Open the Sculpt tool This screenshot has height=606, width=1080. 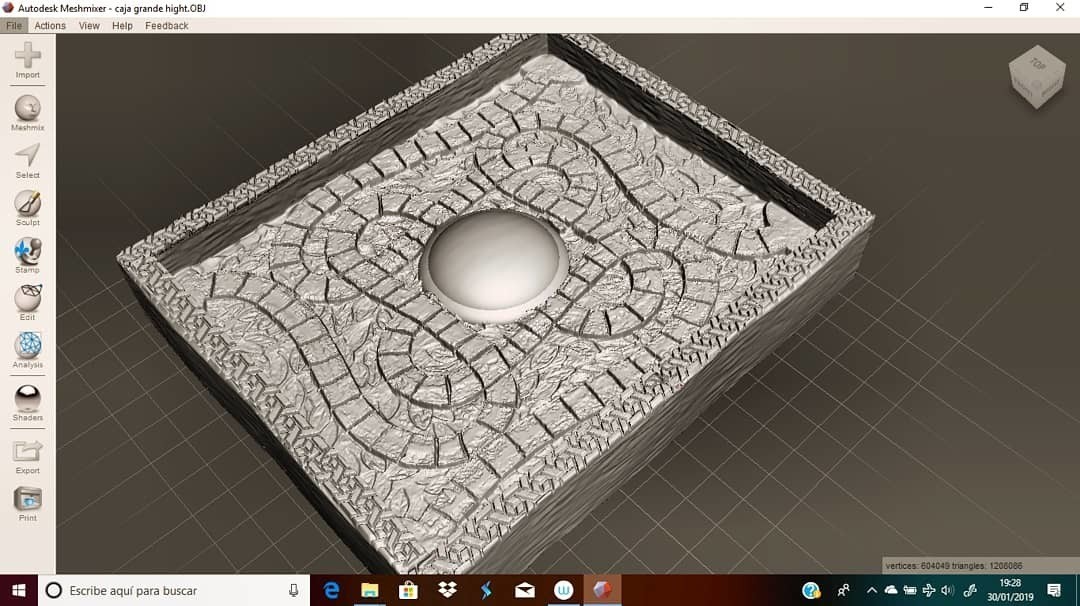(28, 208)
